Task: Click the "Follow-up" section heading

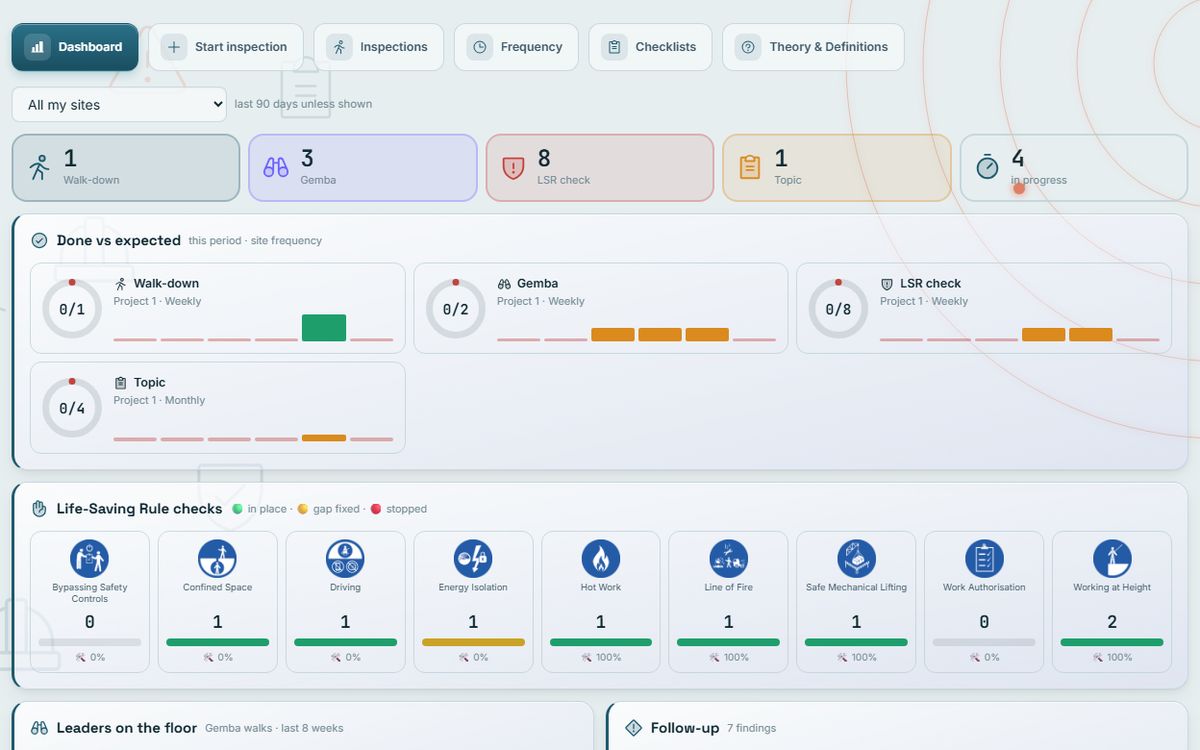Action: (685, 728)
